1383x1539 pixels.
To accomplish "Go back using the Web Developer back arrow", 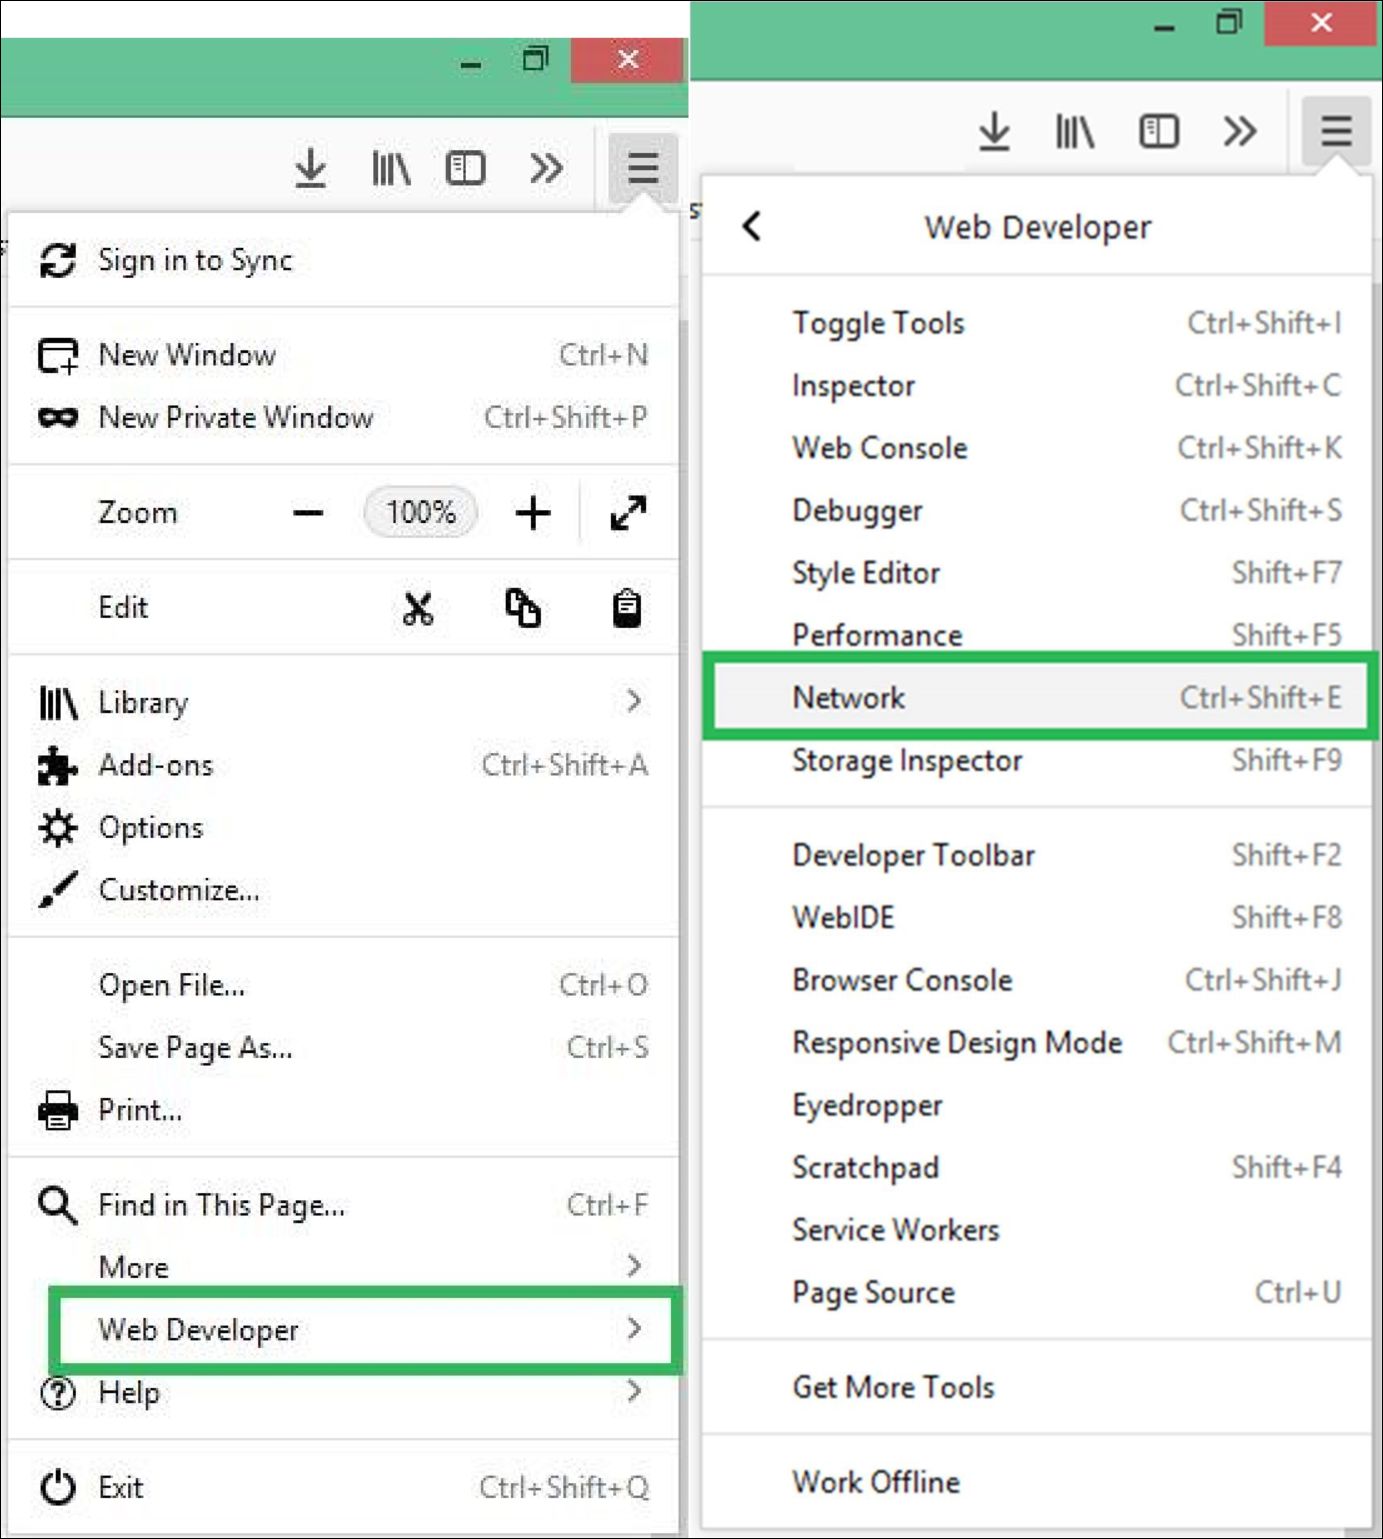I will click(x=752, y=227).
